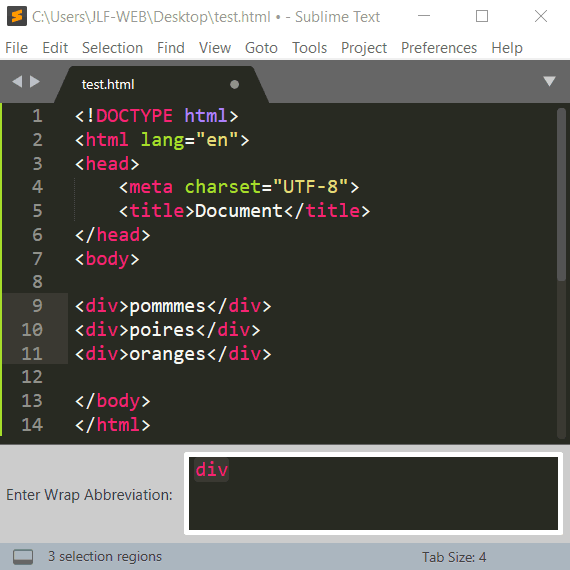The height and width of the screenshot is (570, 570).
Task: Click the text poires in the div
Action: [x=162, y=330]
